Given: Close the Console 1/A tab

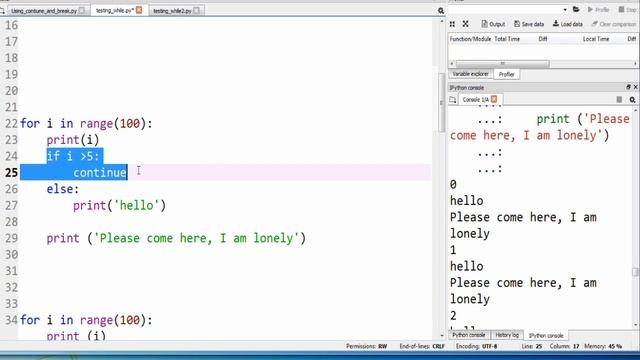Looking at the screenshot, I should click(x=494, y=99).
